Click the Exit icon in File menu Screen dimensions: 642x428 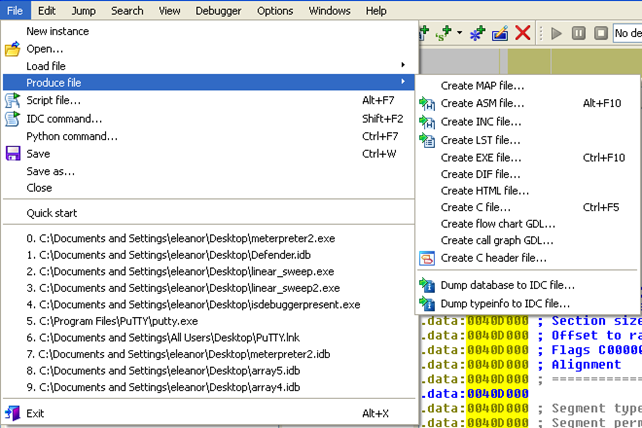(x=13, y=413)
